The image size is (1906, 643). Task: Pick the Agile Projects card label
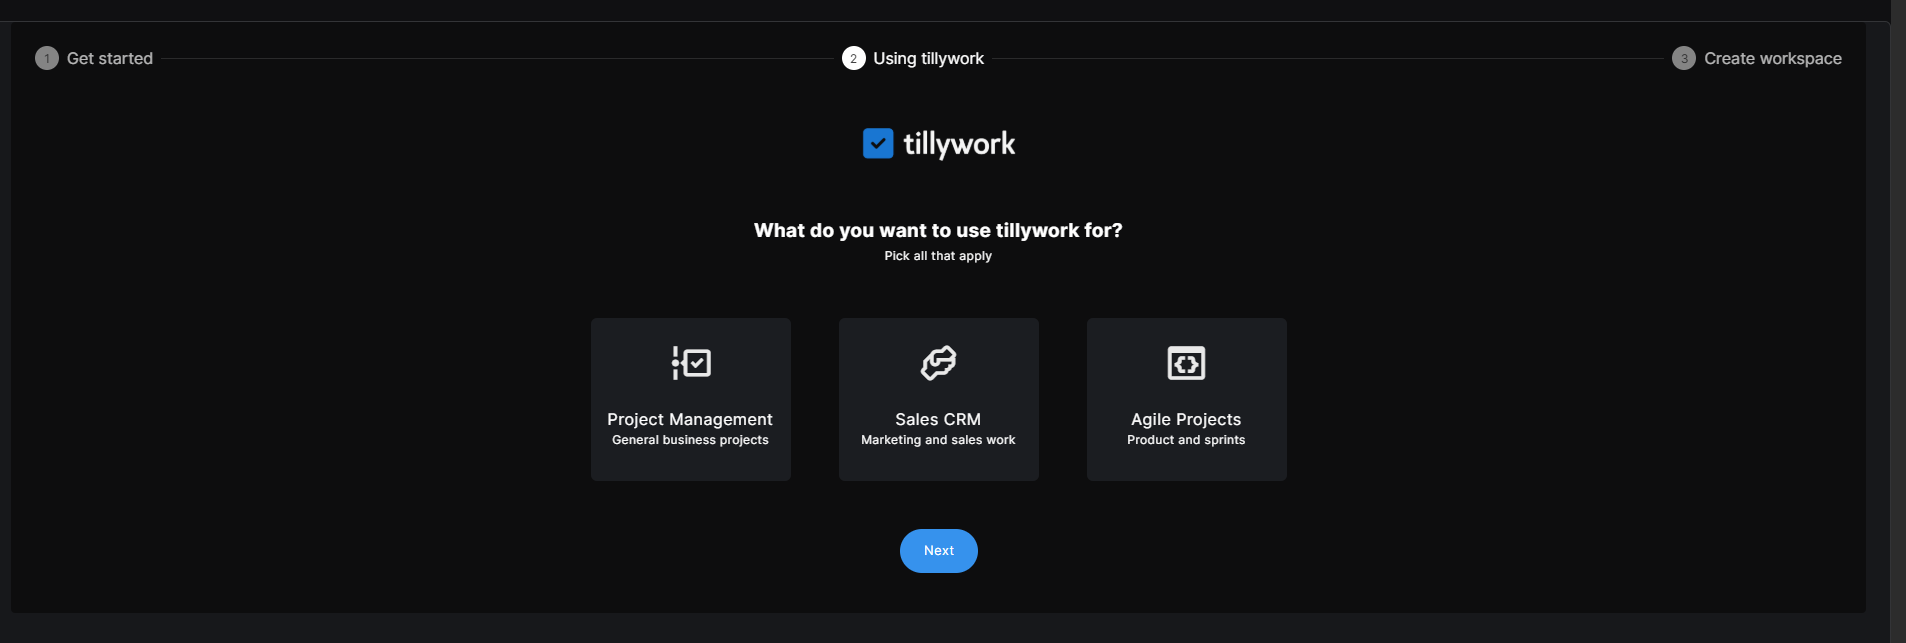(x=1186, y=419)
